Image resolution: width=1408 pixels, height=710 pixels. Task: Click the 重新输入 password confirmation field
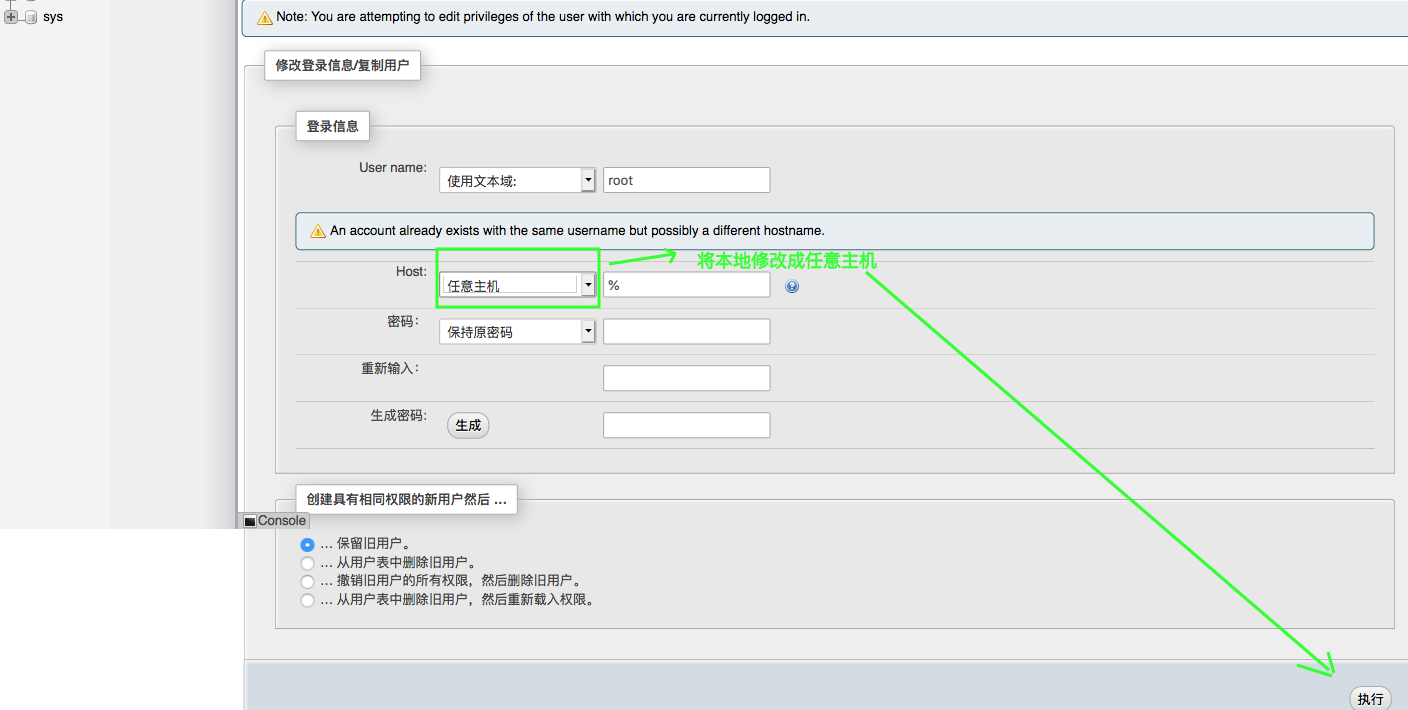click(686, 377)
